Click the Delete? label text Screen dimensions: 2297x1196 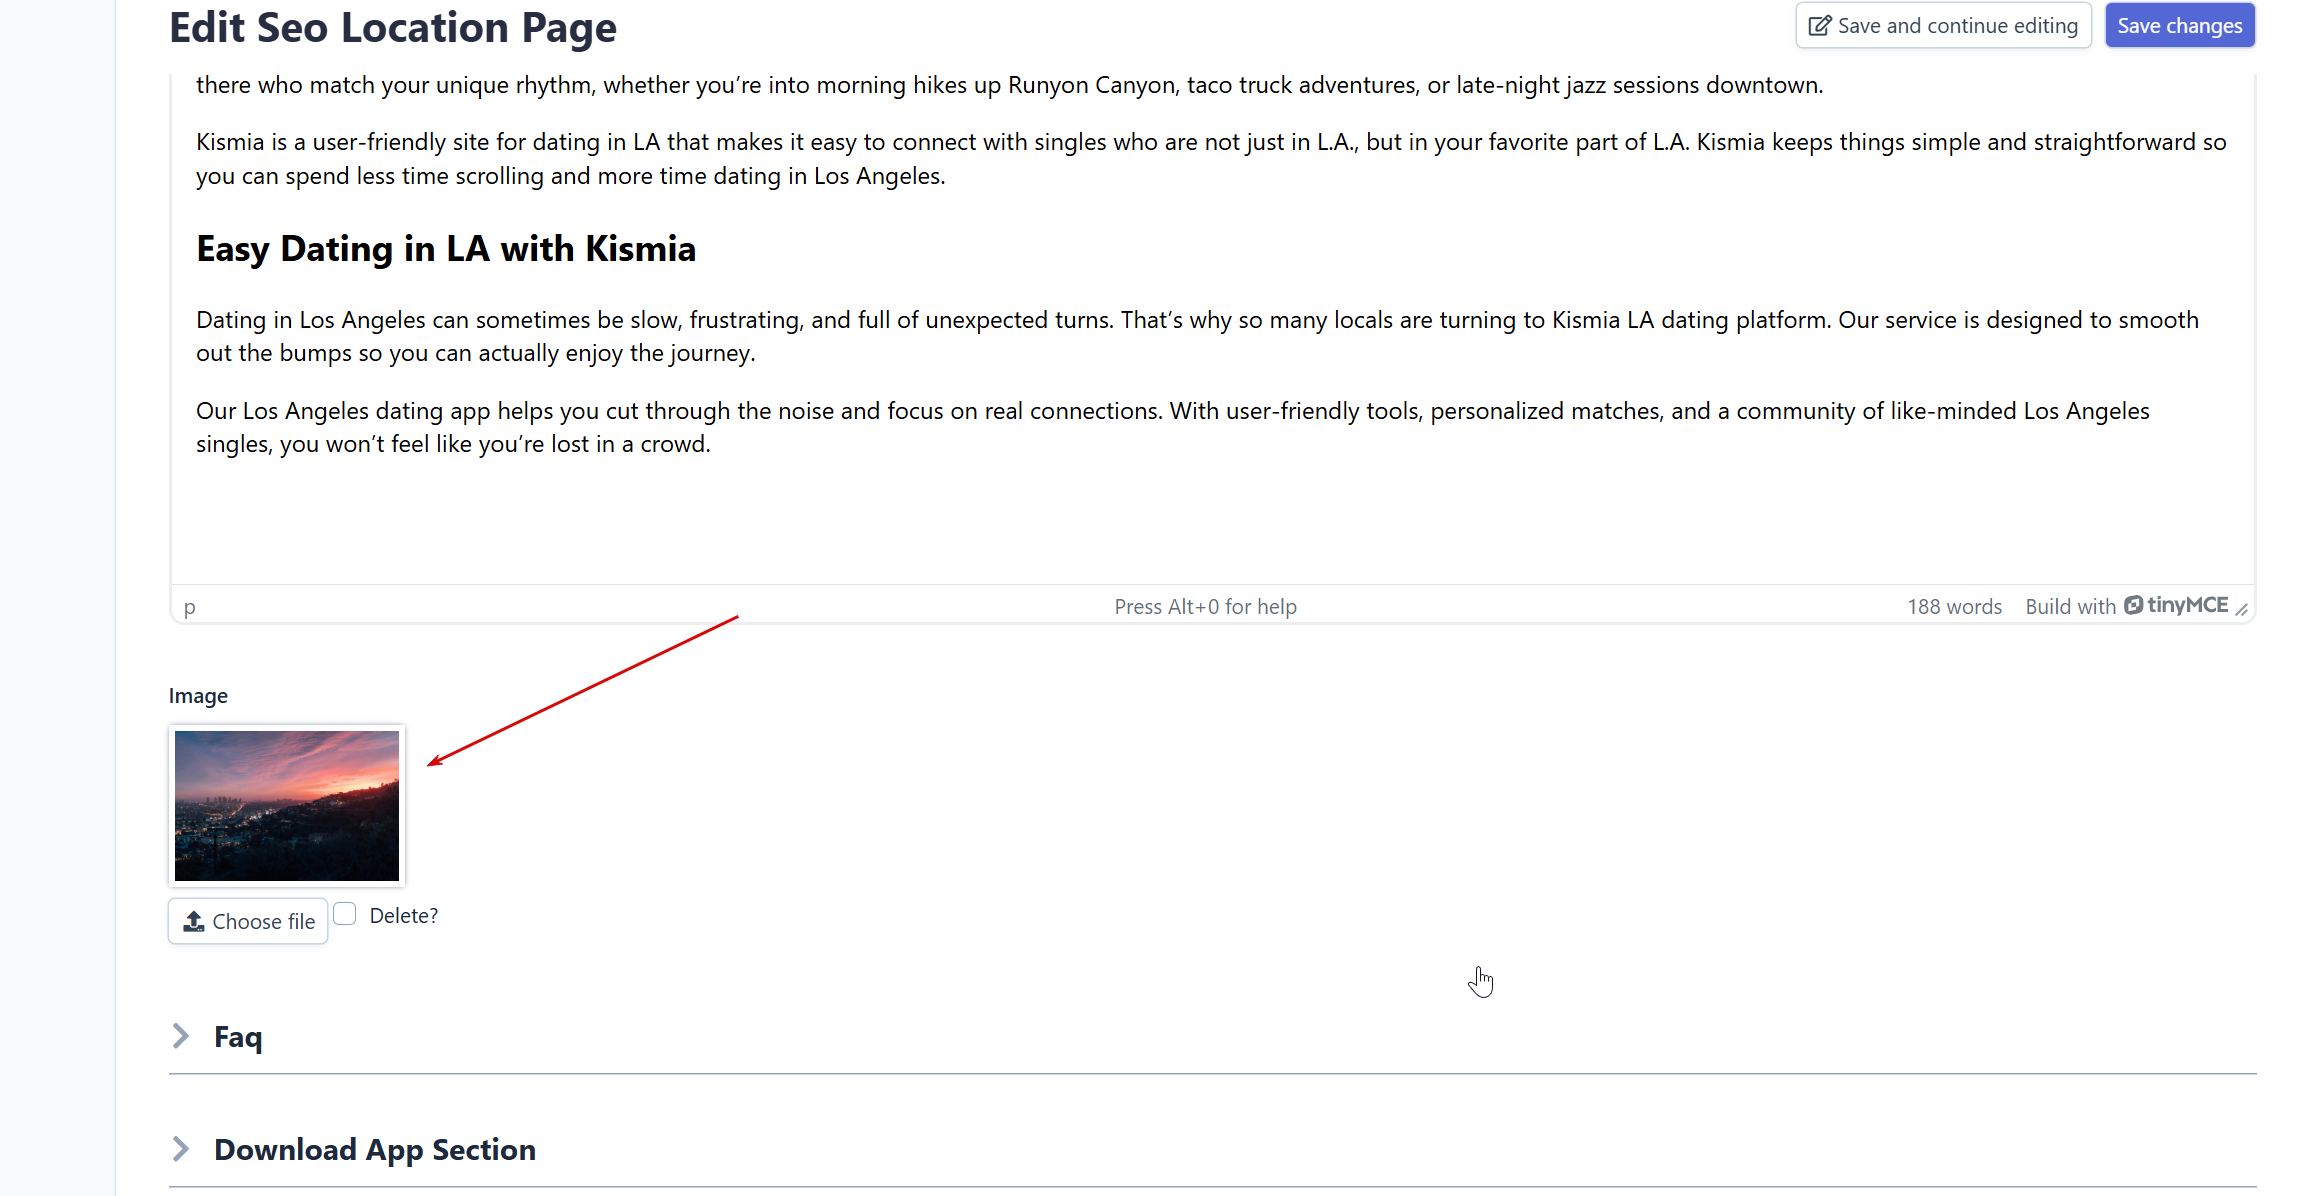[x=403, y=916]
